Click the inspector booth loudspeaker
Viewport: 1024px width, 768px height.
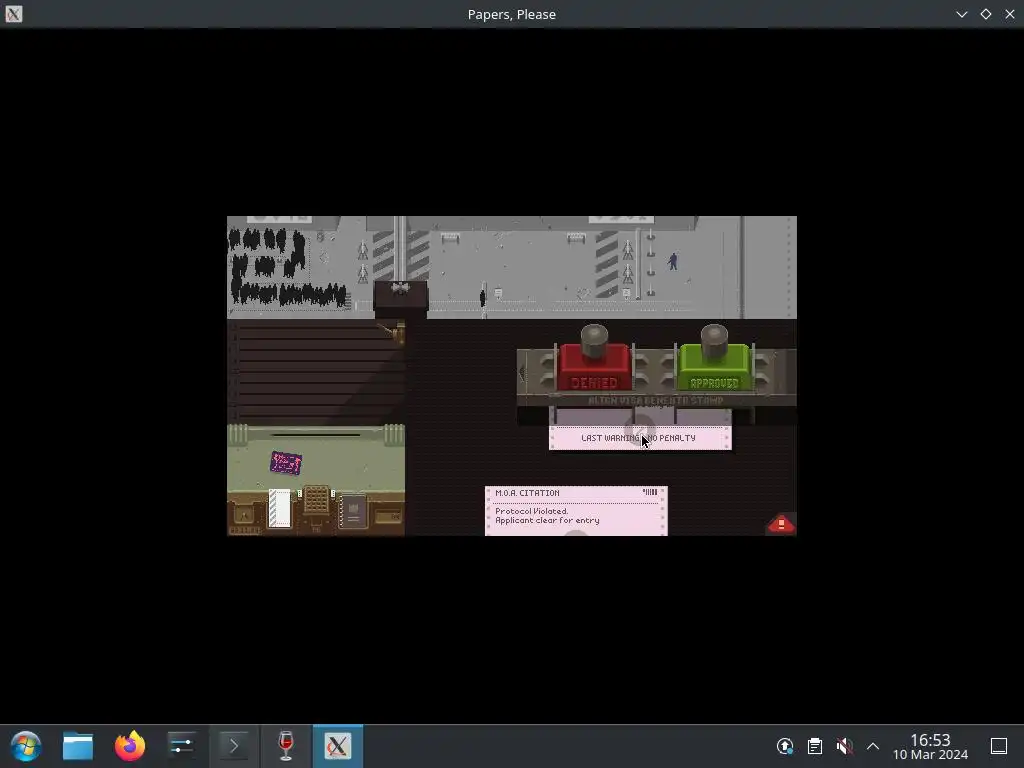tap(396, 333)
